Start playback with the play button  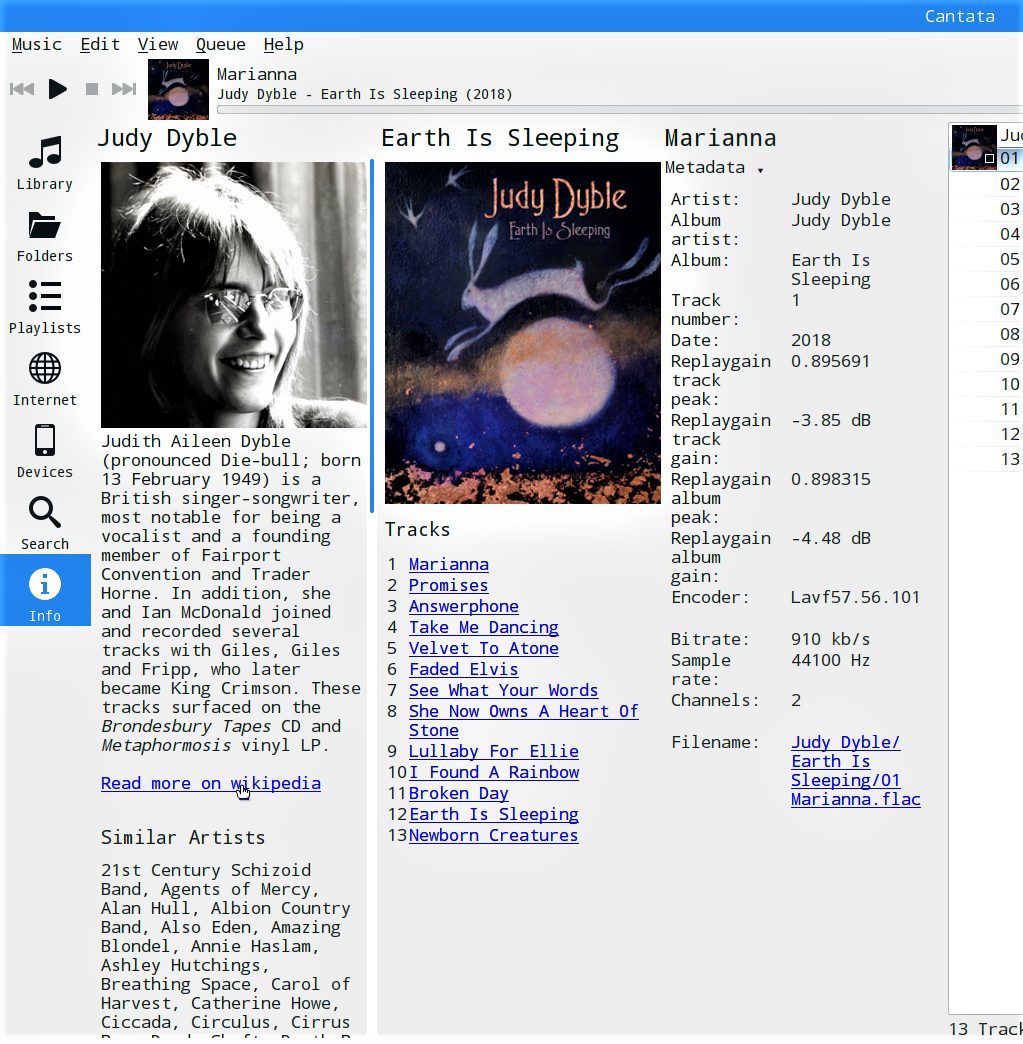58,89
